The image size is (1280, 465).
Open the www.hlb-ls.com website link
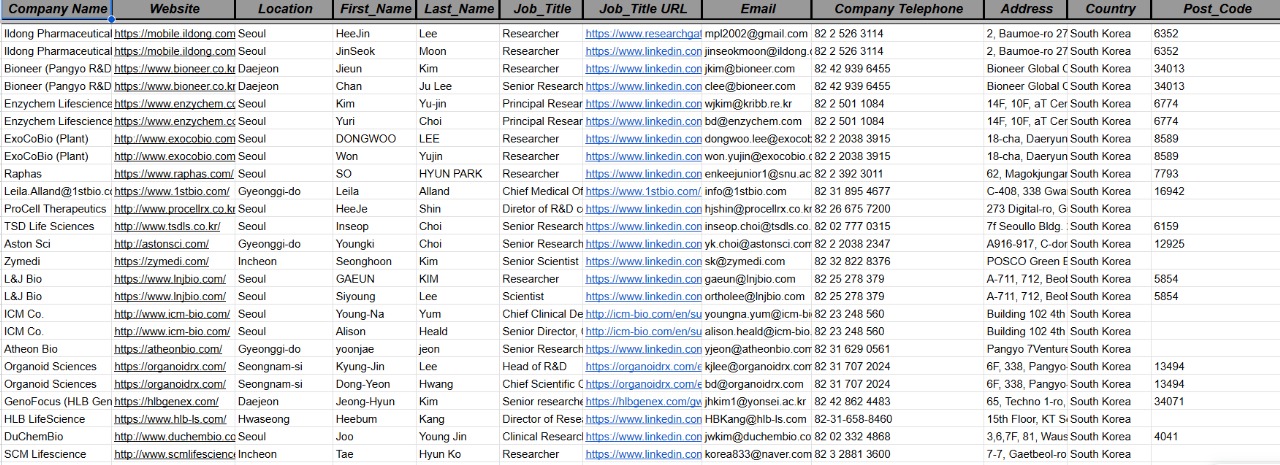(x=171, y=419)
